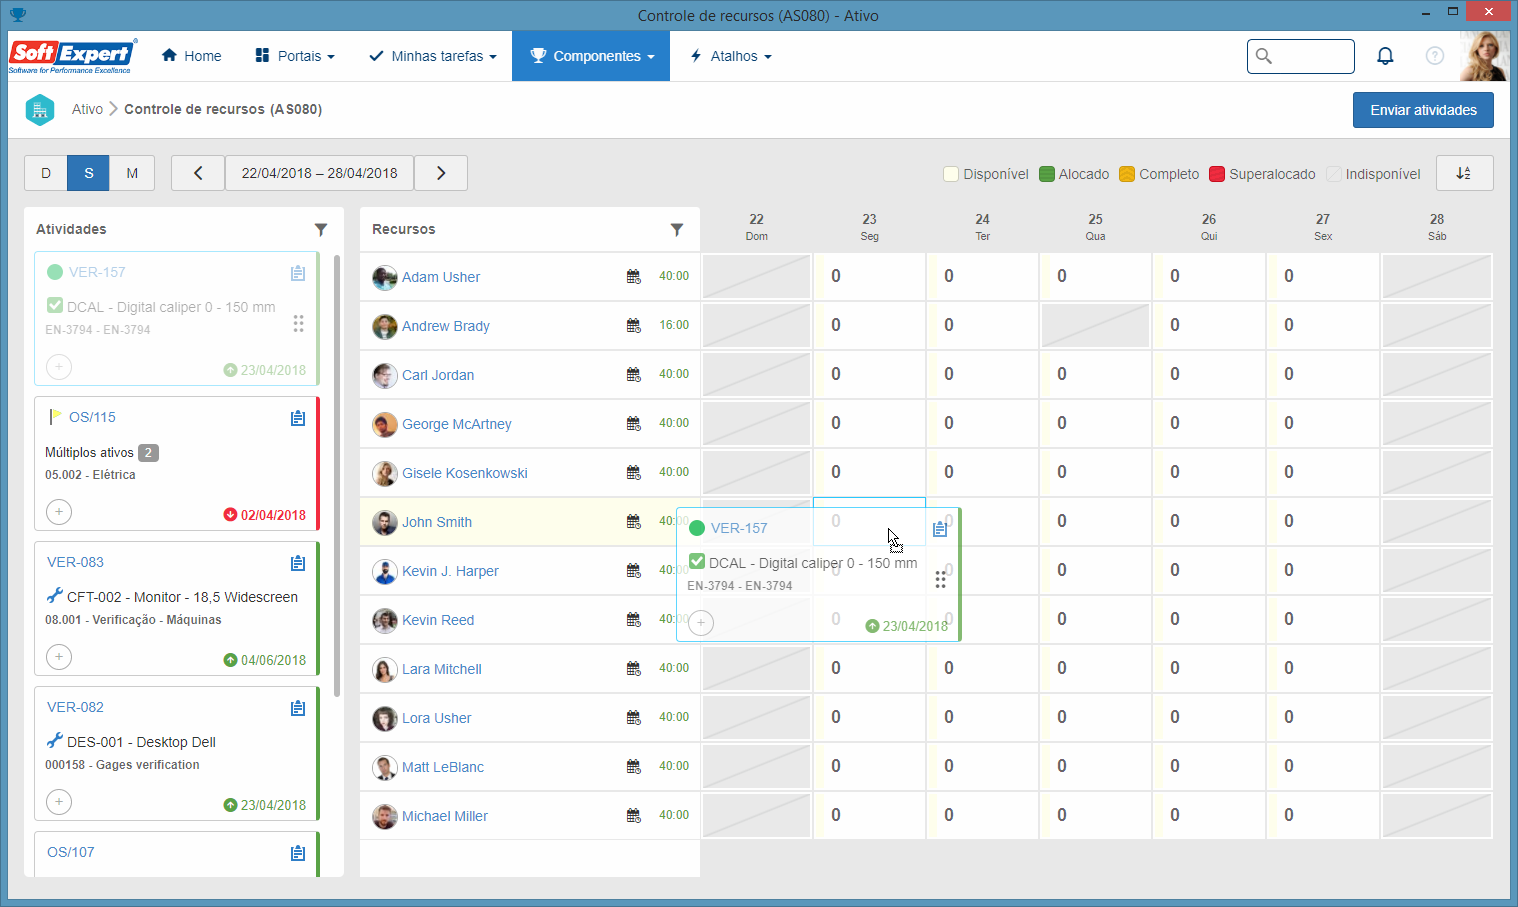Open calendar icon for Michael Miller

coord(634,816)
